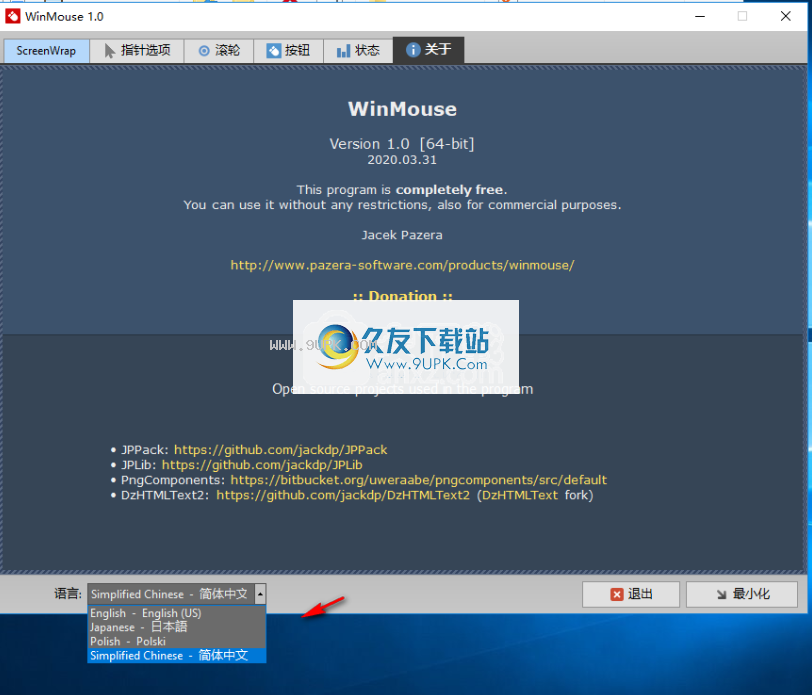812x695 pixels.
Task: Open the 状态 tab
Action: [x=358, y=51]
